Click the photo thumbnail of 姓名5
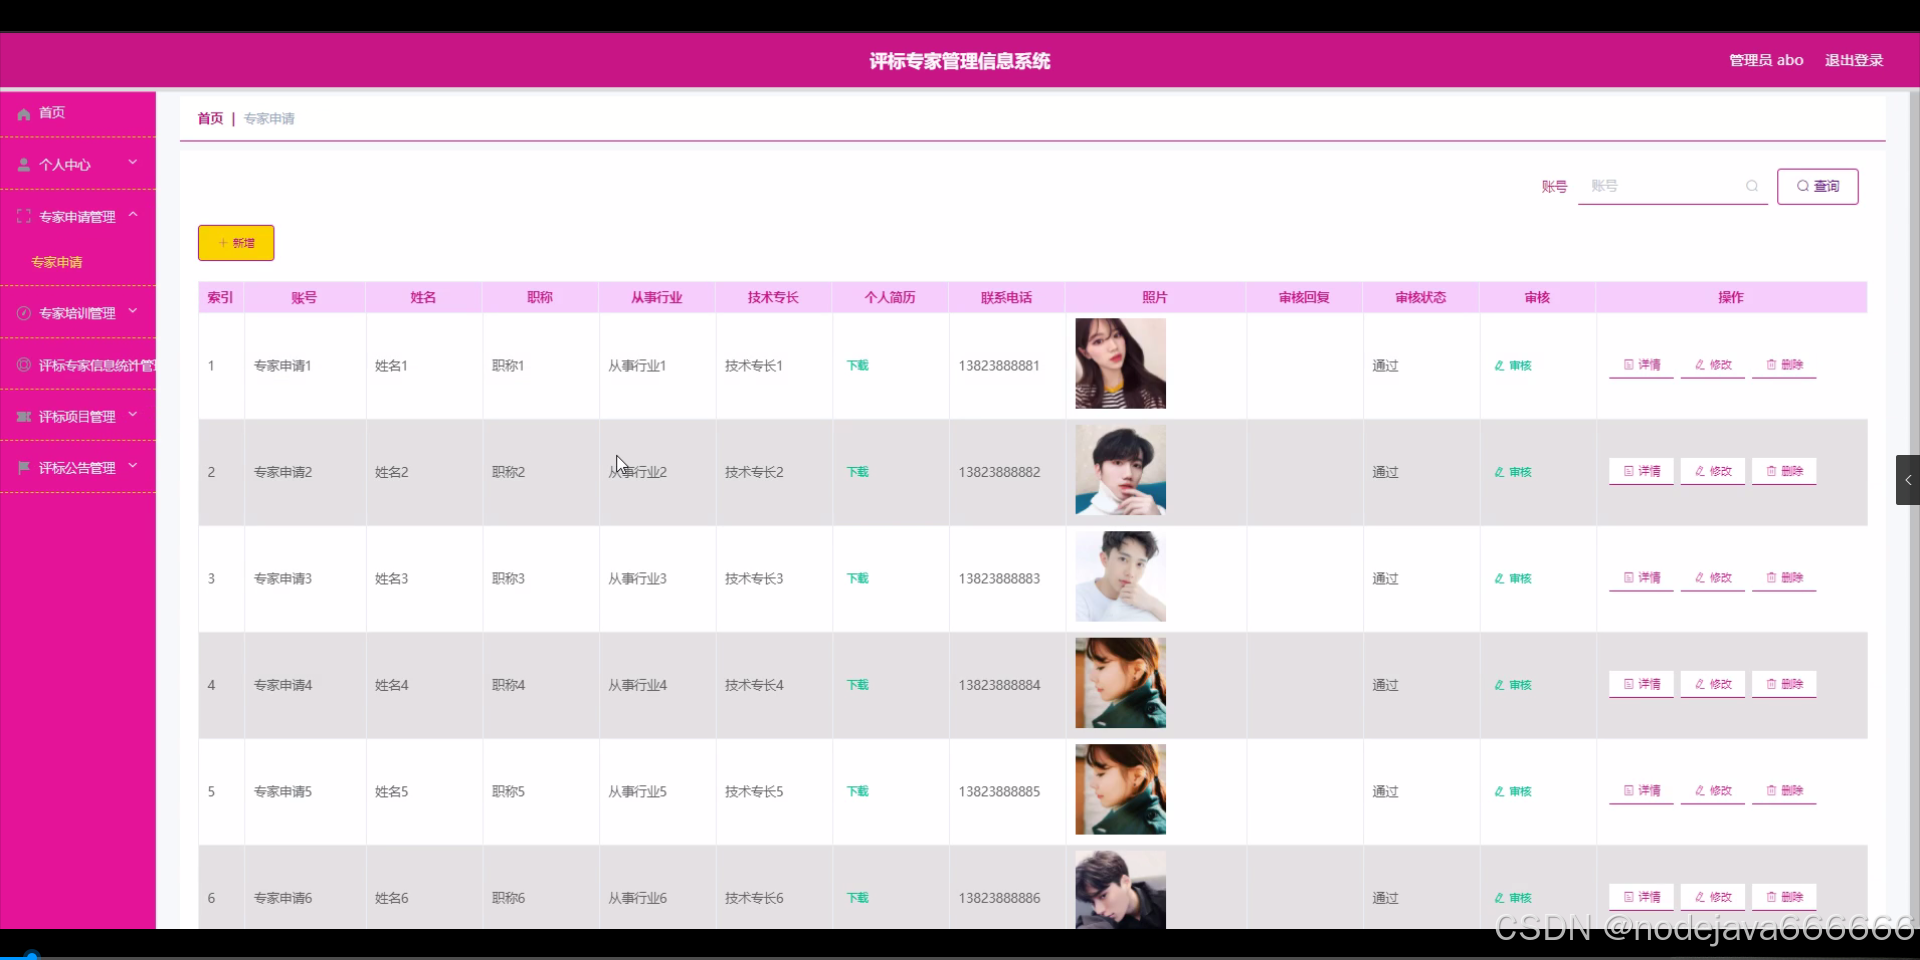Image resolution: width=1920 pixels, height=960 pixels. 1120,790
